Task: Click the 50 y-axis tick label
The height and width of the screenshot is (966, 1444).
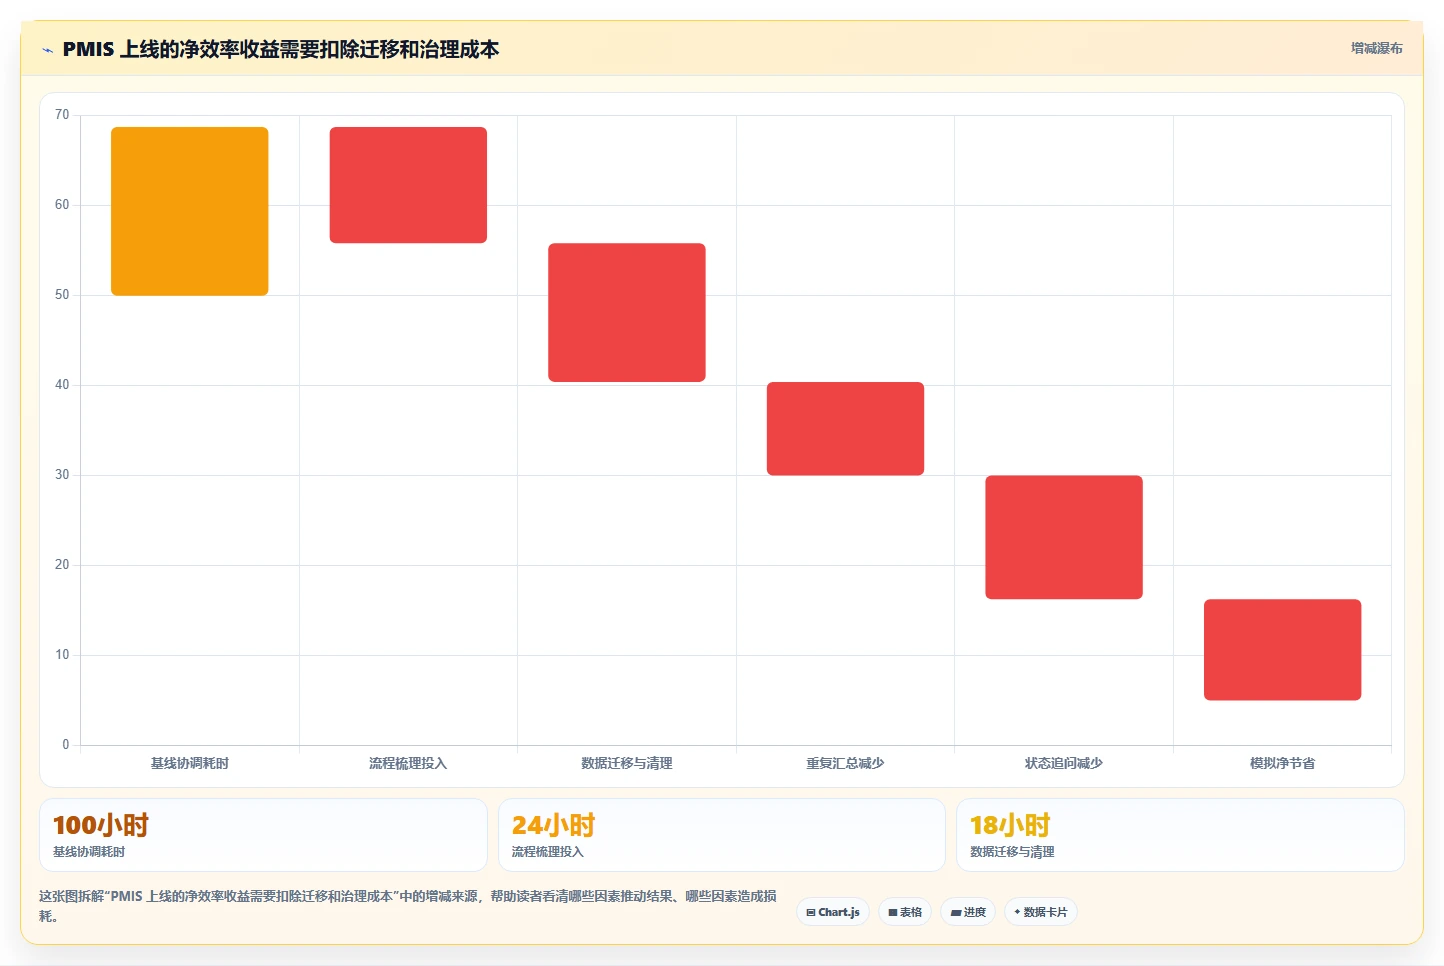Action: [x=62, y=295]
